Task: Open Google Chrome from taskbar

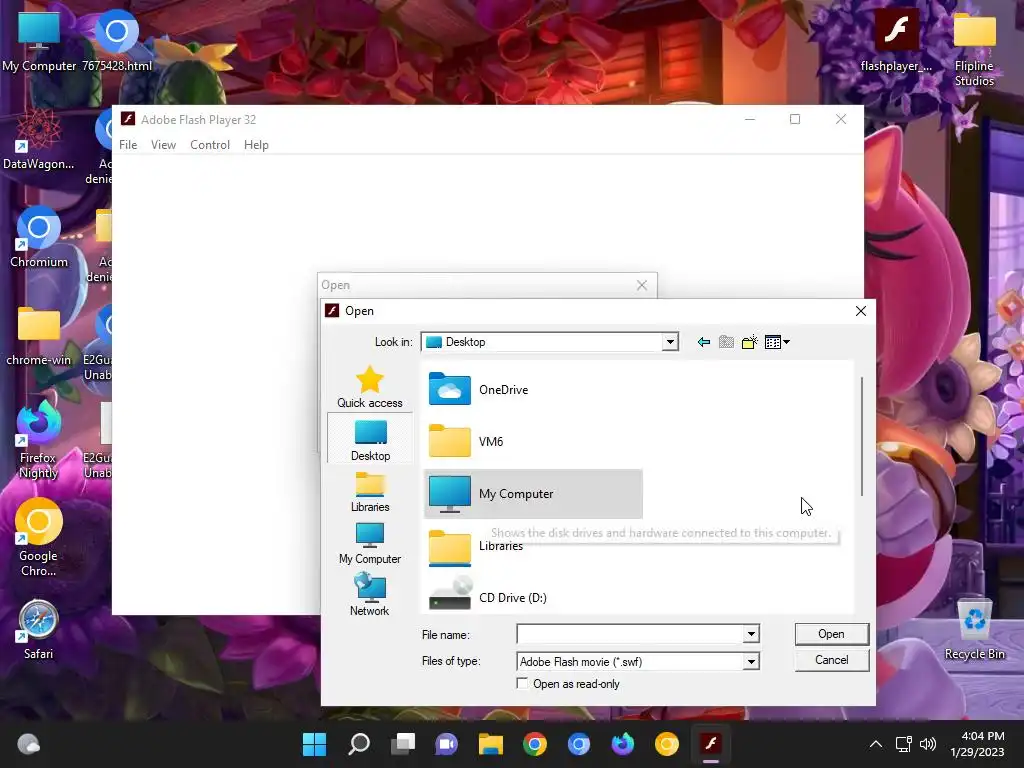Action: click(x=535, y=744)
